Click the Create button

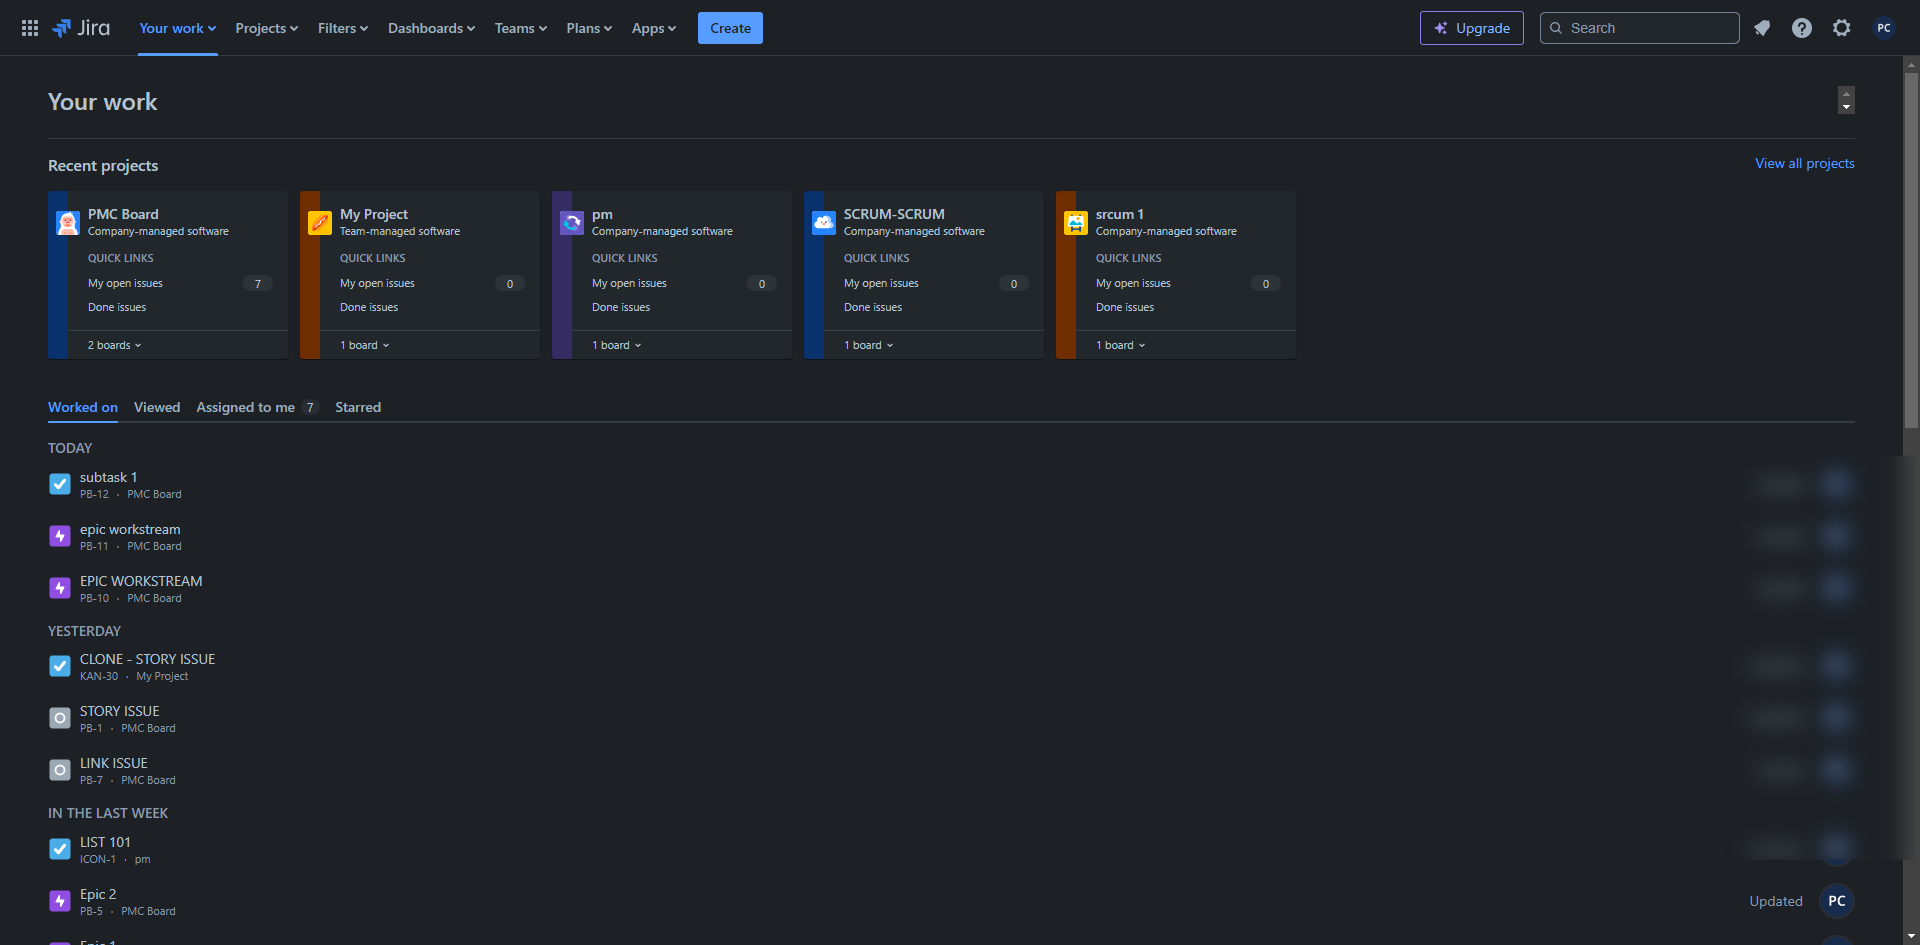click(x=730, y=28)
